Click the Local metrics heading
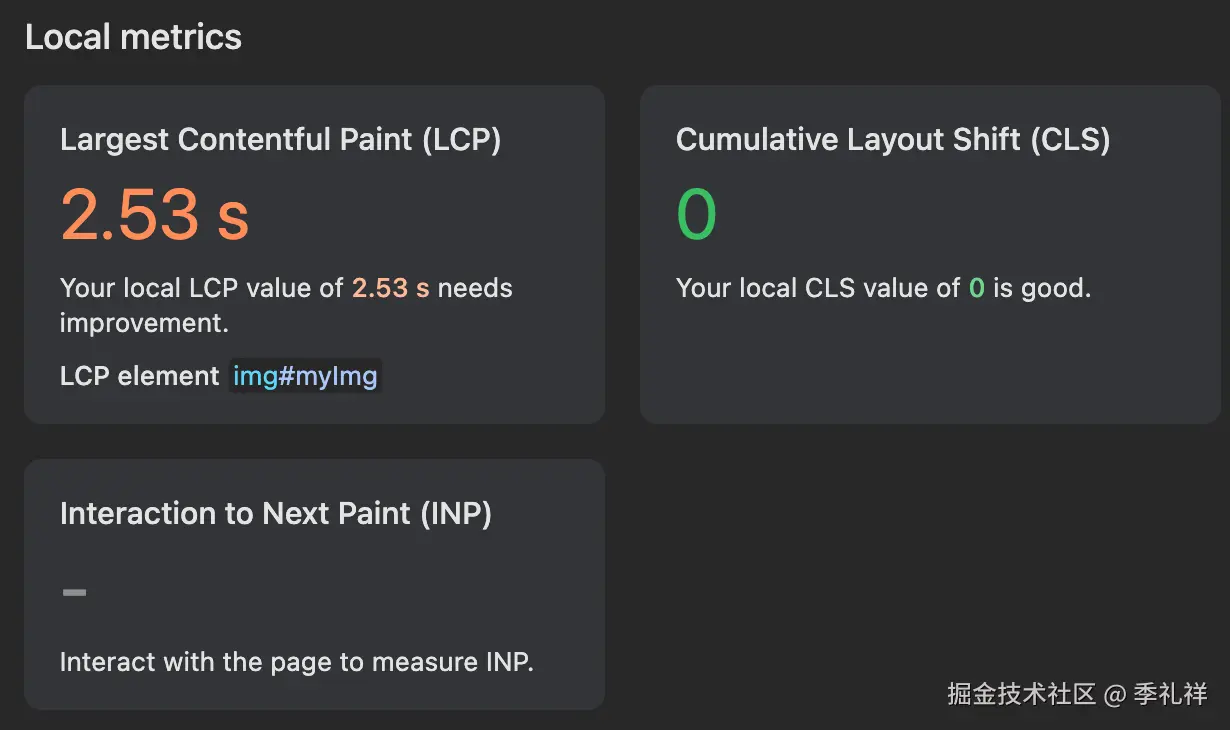The width and height of the screenshot is (1230, 730). pos(133,38)
